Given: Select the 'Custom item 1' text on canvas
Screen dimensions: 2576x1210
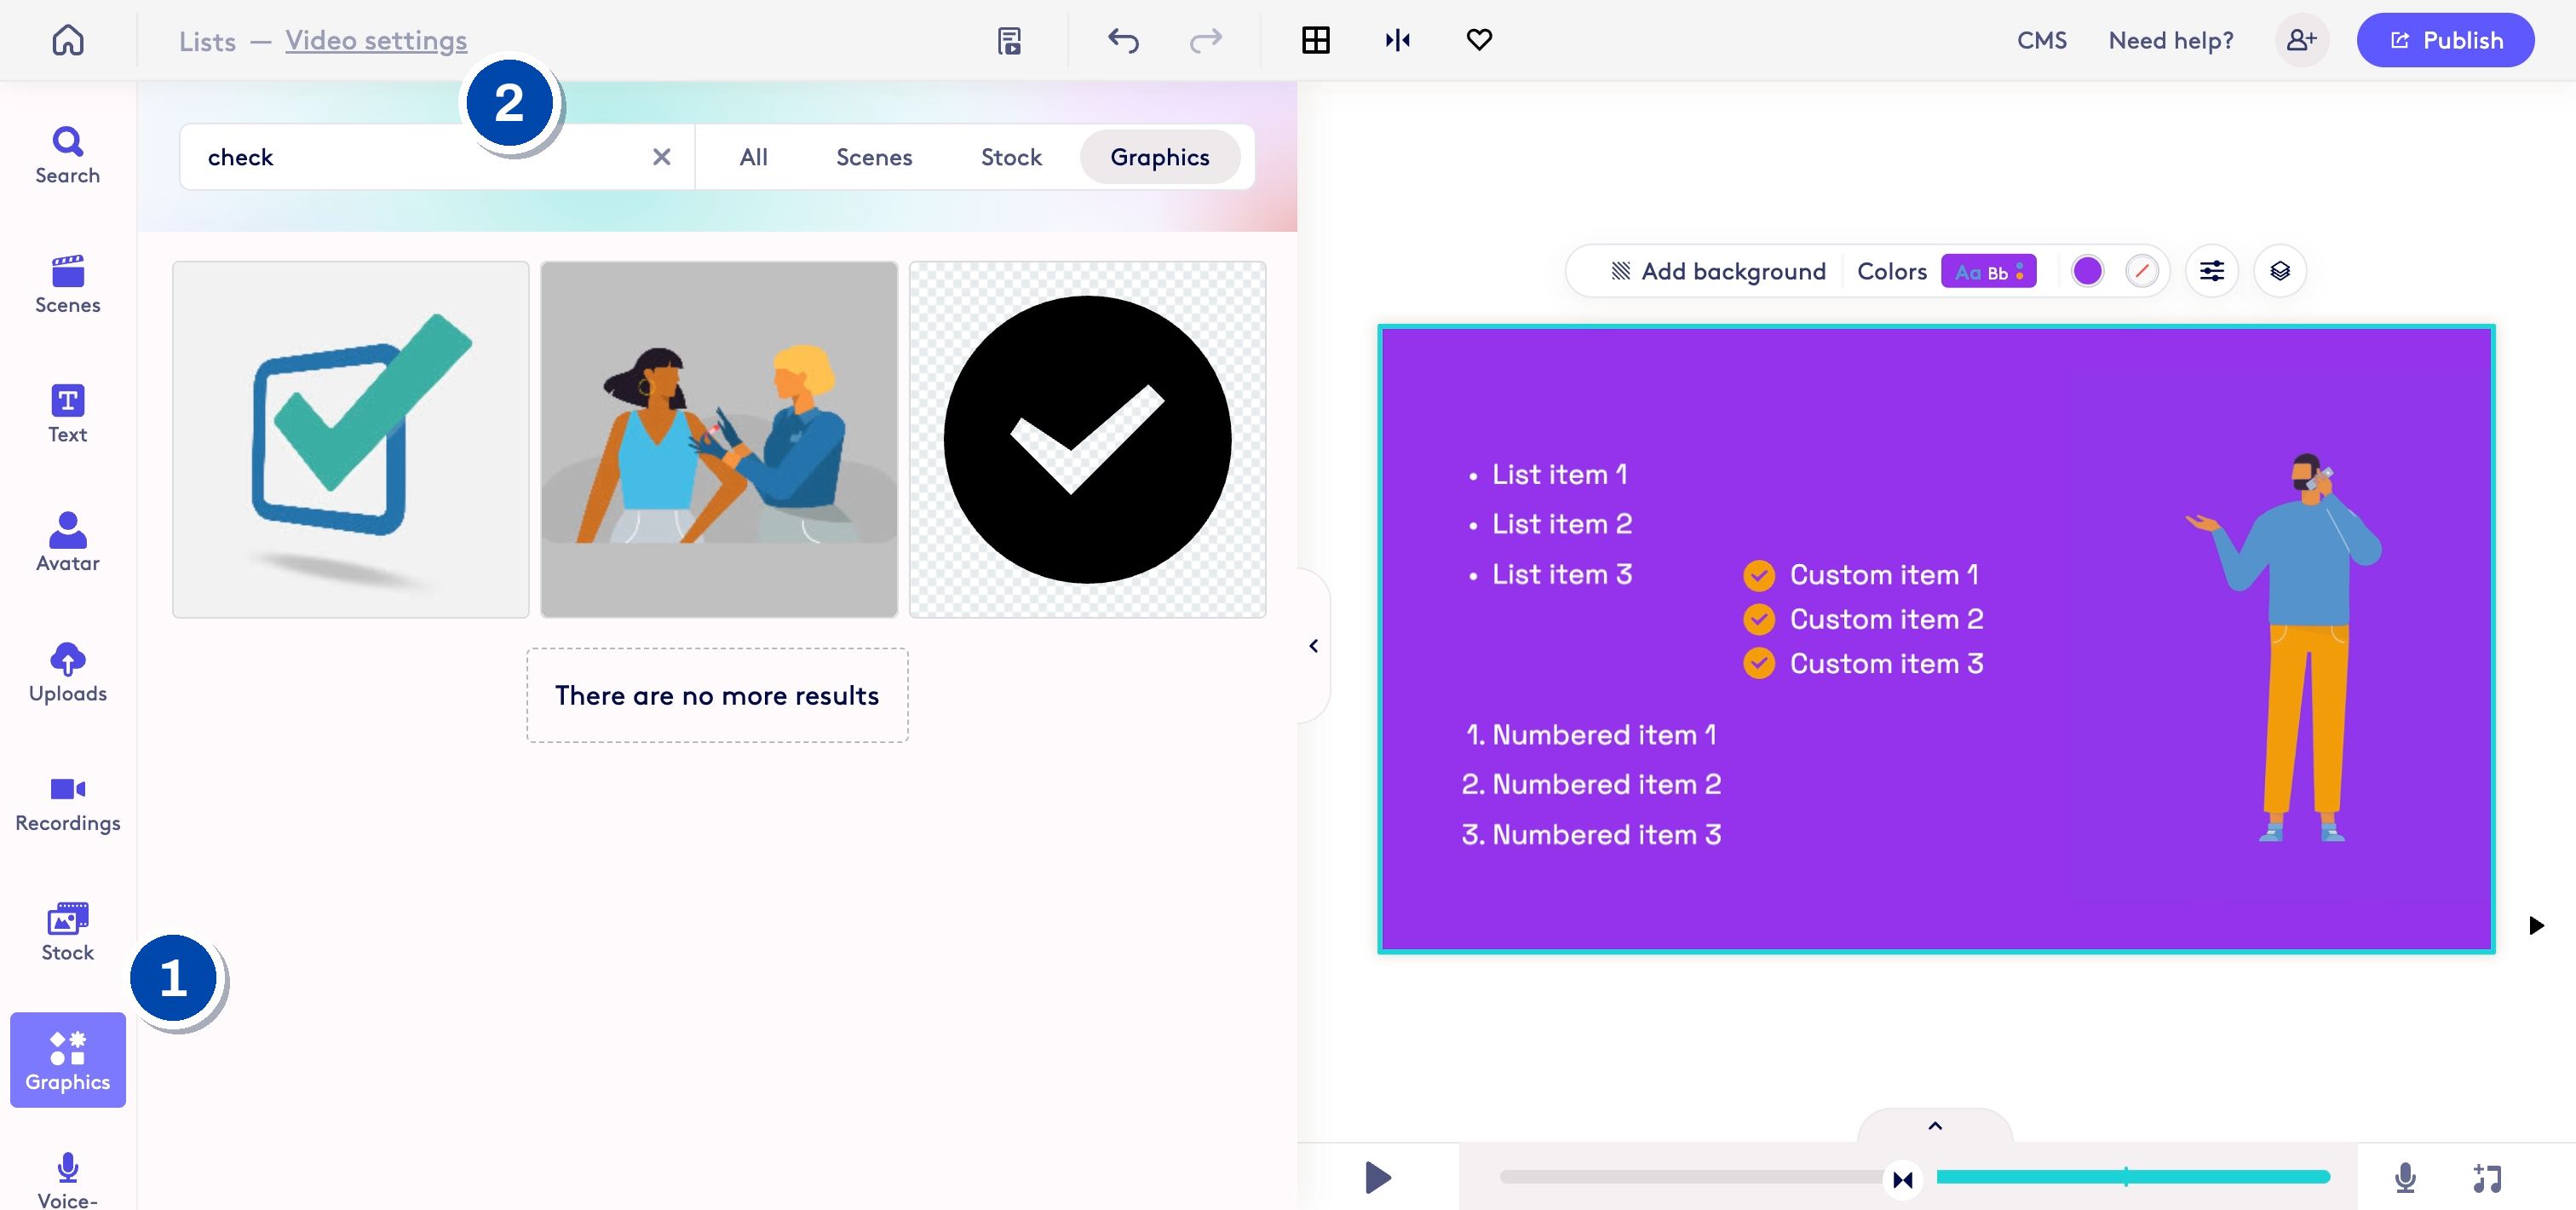Looking at the screenshot, I should point(1884,575).
